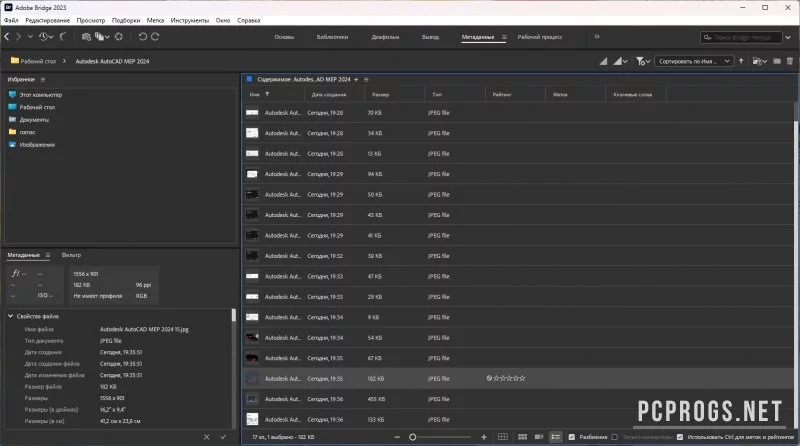Image resolution: width=800 pixels, height=446 pixels.
Task: Select the 455 КБ file thumbnail
Action: click(252, 399)
